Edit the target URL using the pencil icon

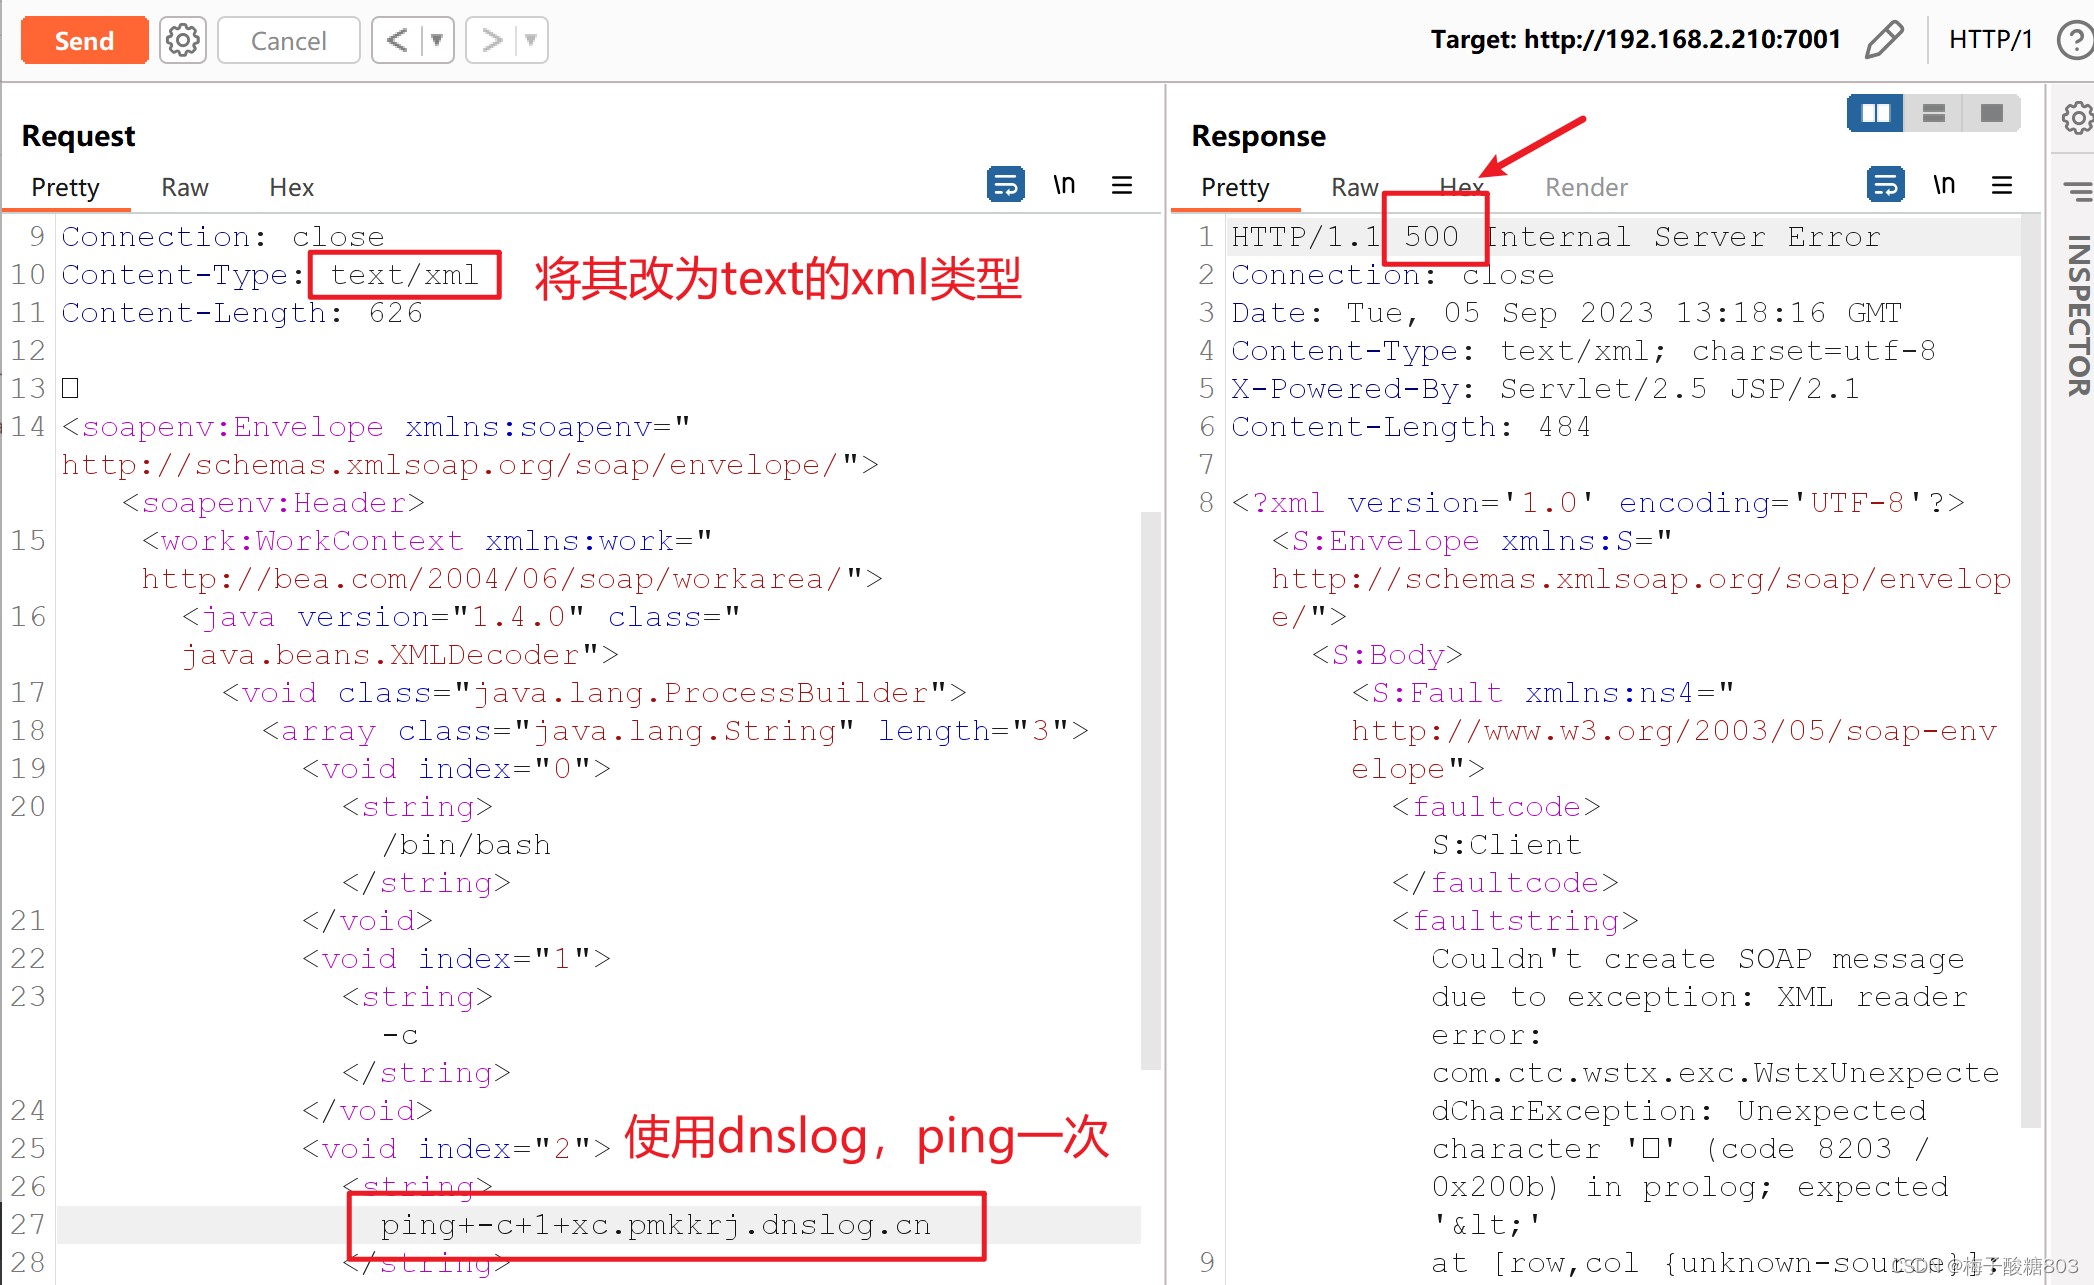click(x=1884, y=40)
